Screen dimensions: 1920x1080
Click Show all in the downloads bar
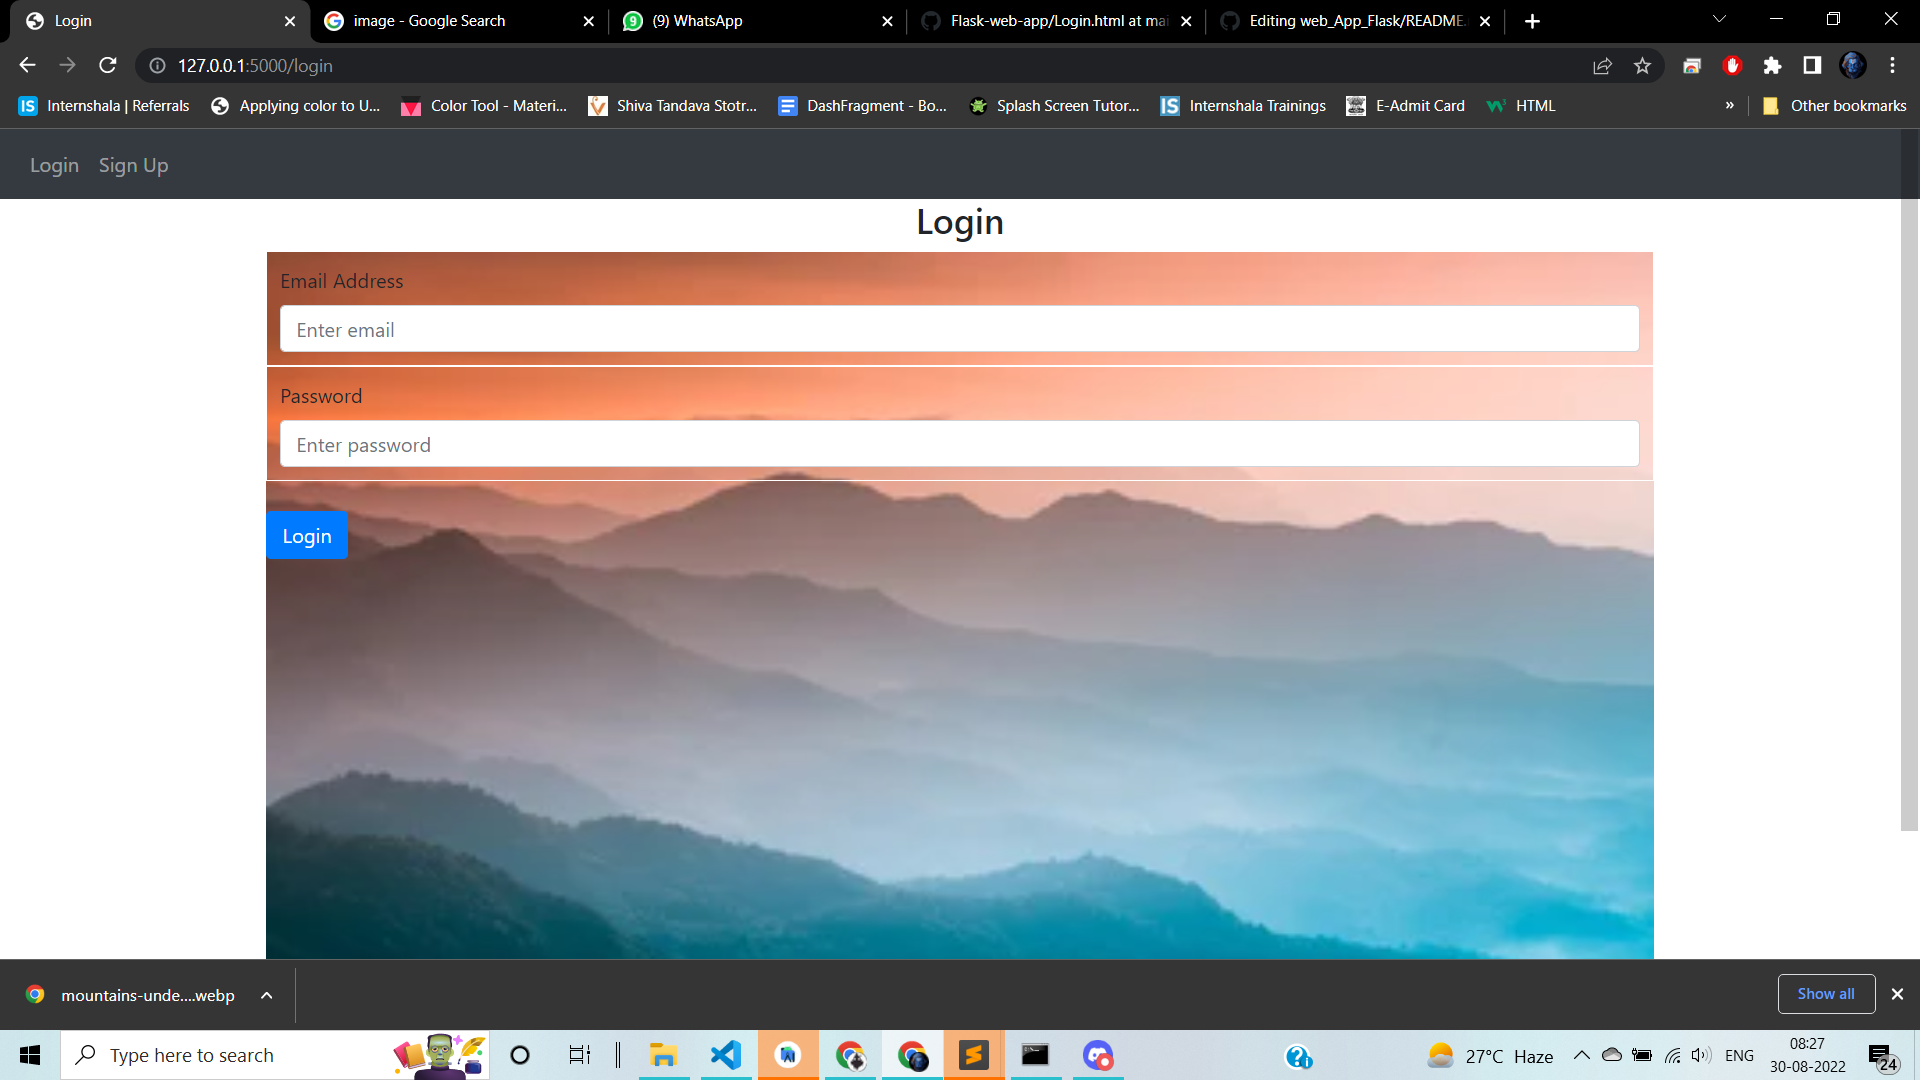point(1826,994)
